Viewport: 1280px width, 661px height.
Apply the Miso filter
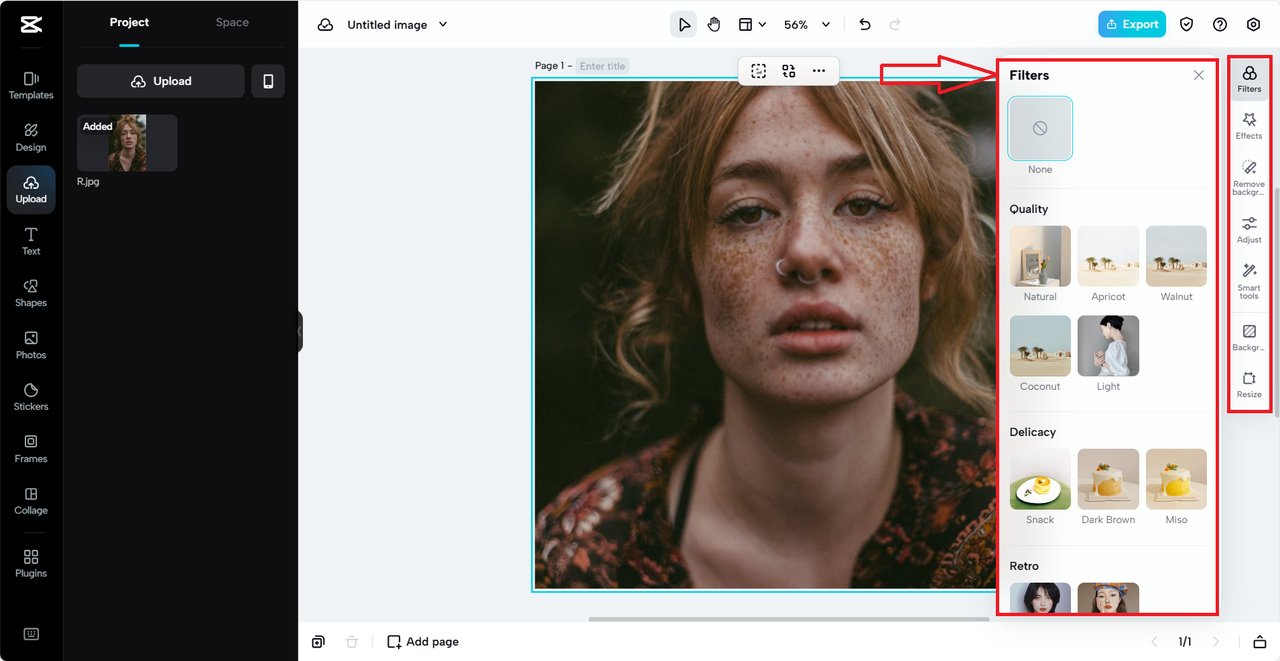(x=1176, y=479)
